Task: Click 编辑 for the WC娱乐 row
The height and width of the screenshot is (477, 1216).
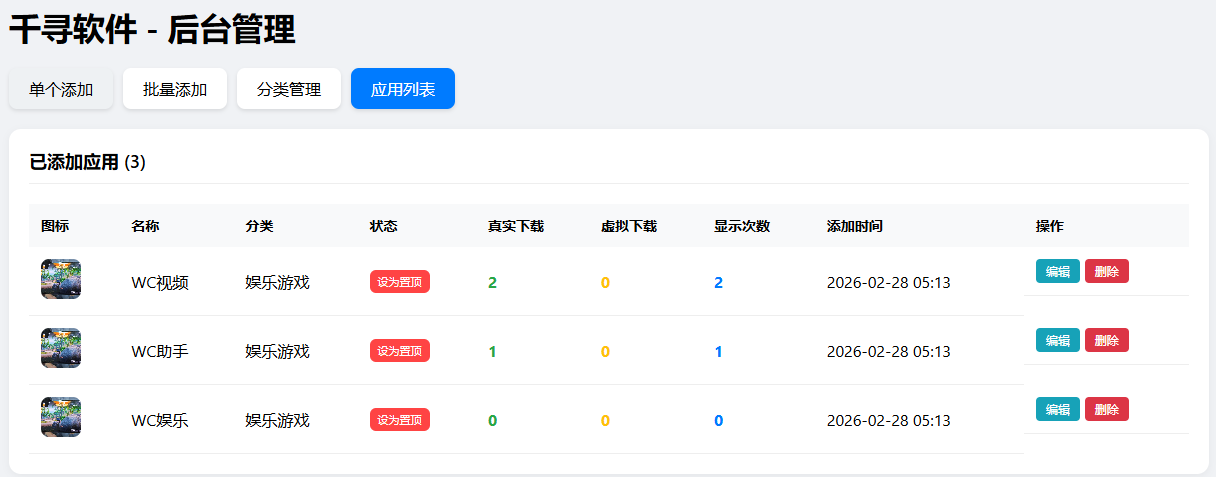Action: (x=1058, y=409)
